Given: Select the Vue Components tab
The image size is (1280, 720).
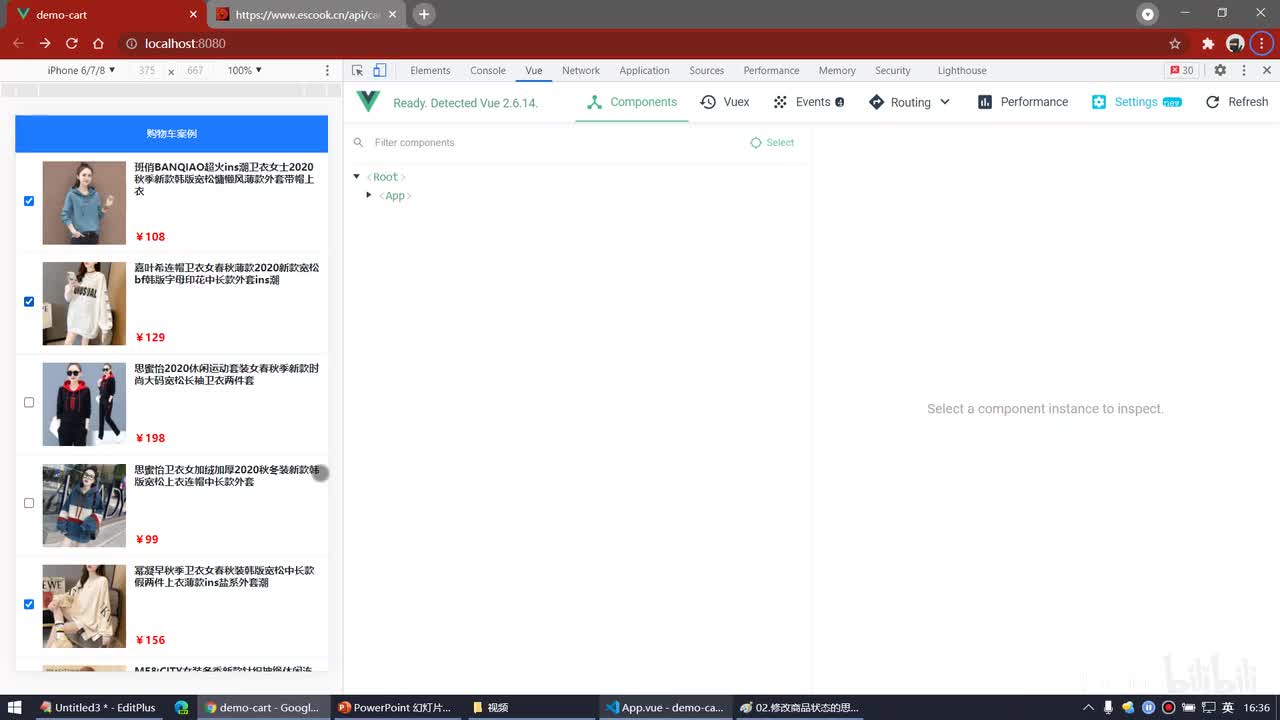Looking at the screenshot, I should pyautogui.click(x=632, y=102).
